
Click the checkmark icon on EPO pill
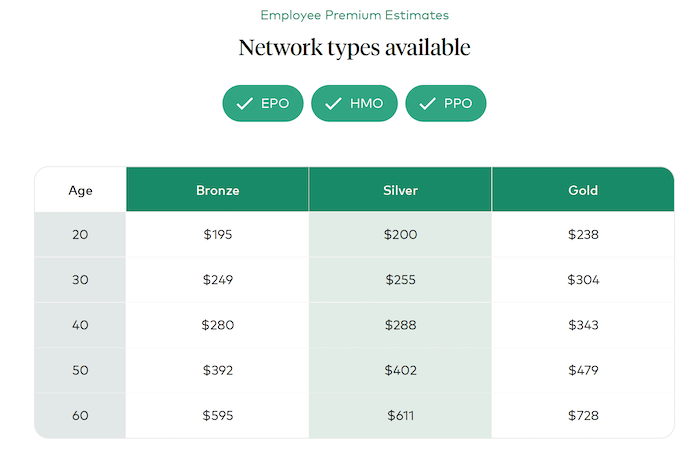click(244, 104)
